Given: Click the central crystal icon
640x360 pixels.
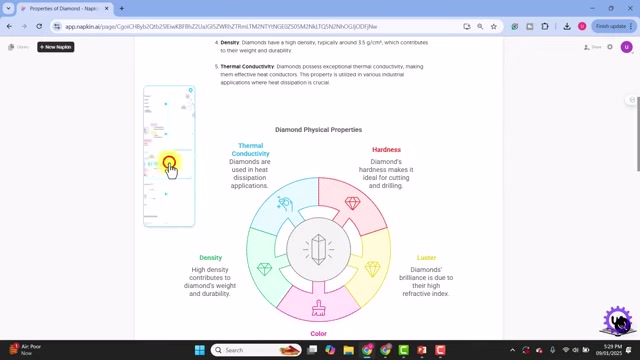Looking at the screenshot, I should 318,250.
